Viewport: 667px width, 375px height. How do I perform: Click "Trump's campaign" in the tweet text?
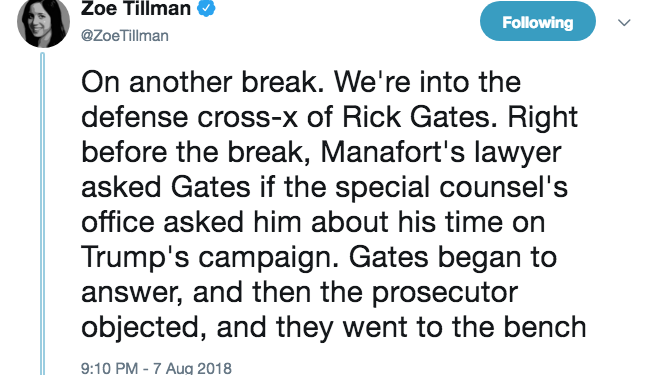[209, 258]
